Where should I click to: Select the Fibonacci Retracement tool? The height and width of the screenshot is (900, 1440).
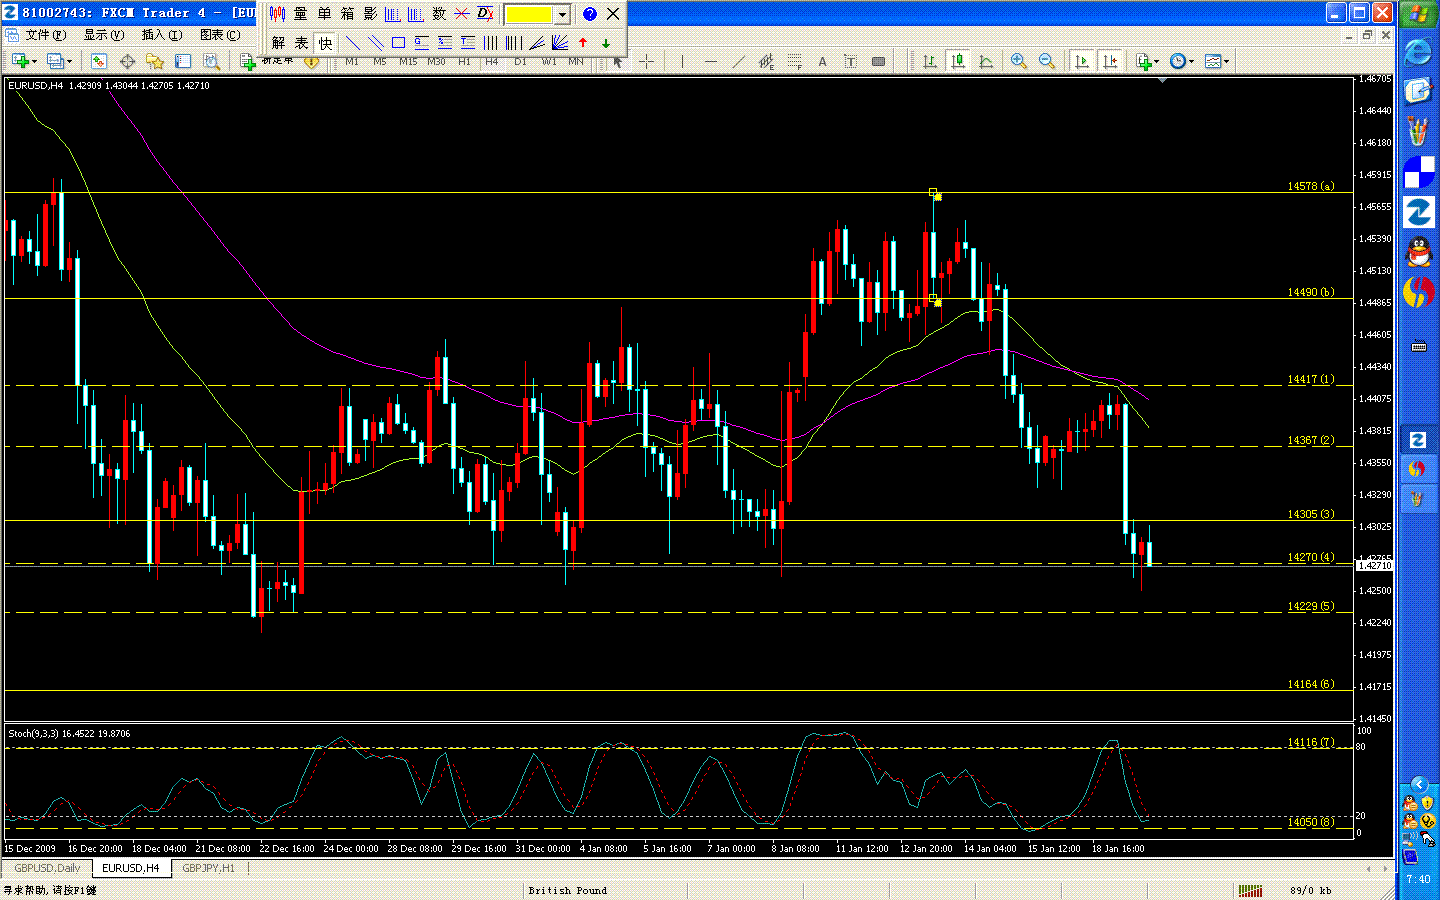[794, 62]
